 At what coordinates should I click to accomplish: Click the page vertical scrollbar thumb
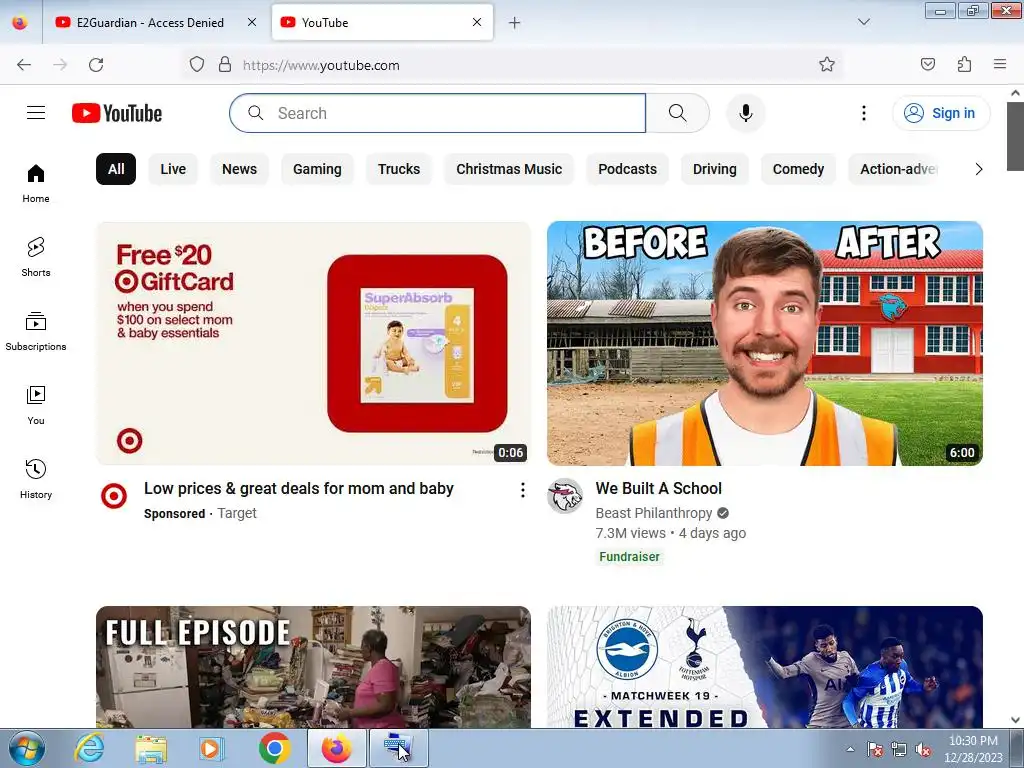point(1015,136)
